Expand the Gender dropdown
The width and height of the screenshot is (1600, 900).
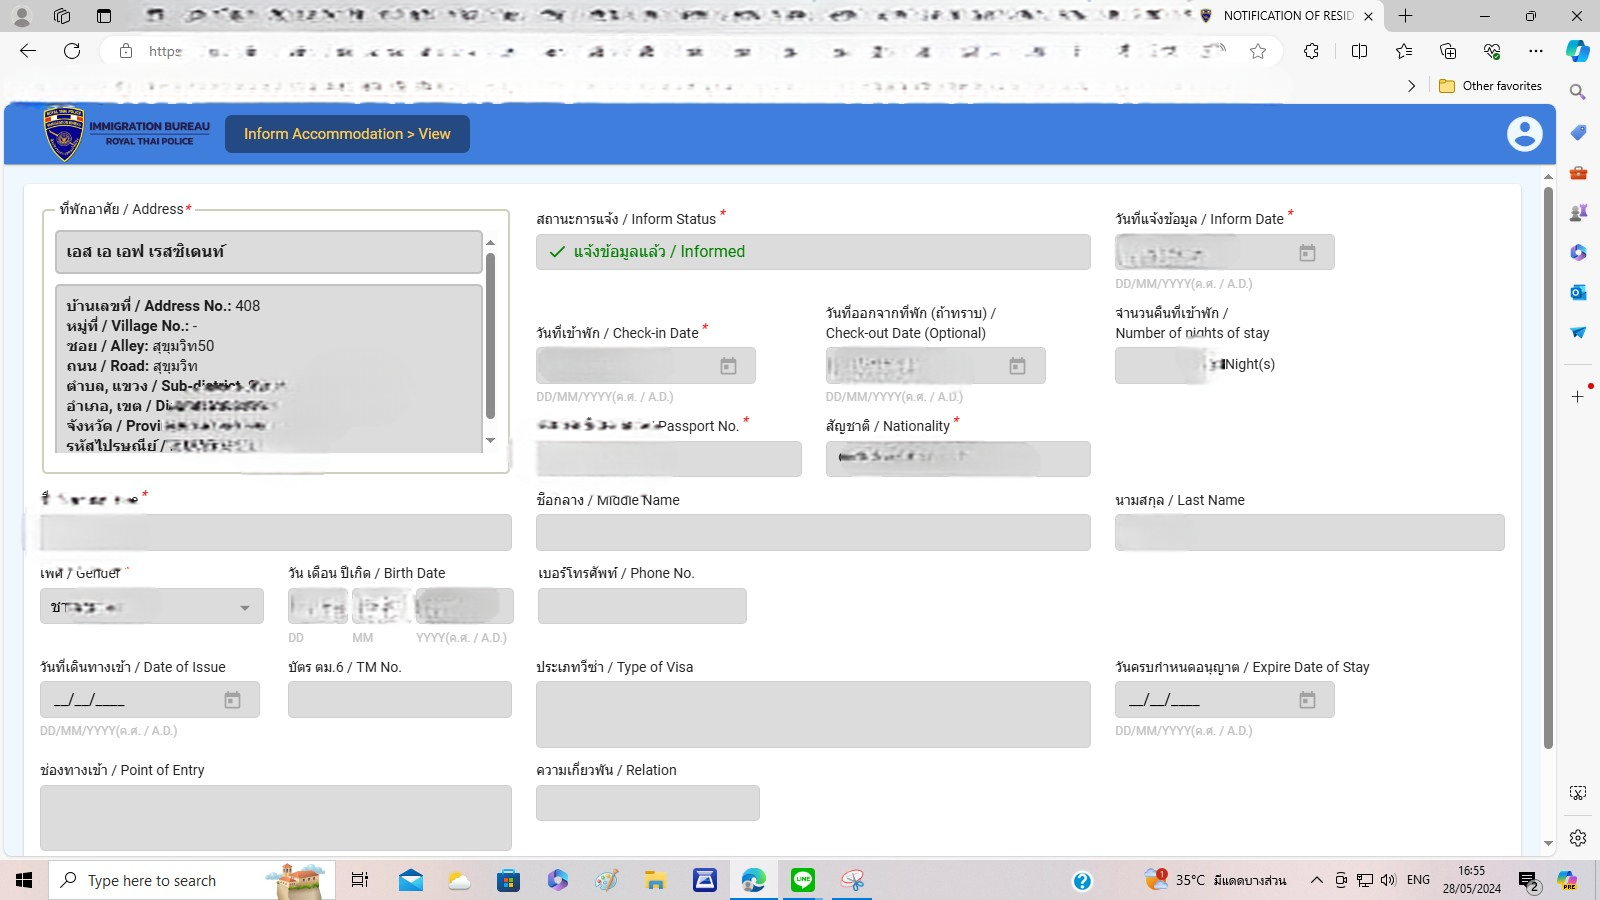[244, 607]
